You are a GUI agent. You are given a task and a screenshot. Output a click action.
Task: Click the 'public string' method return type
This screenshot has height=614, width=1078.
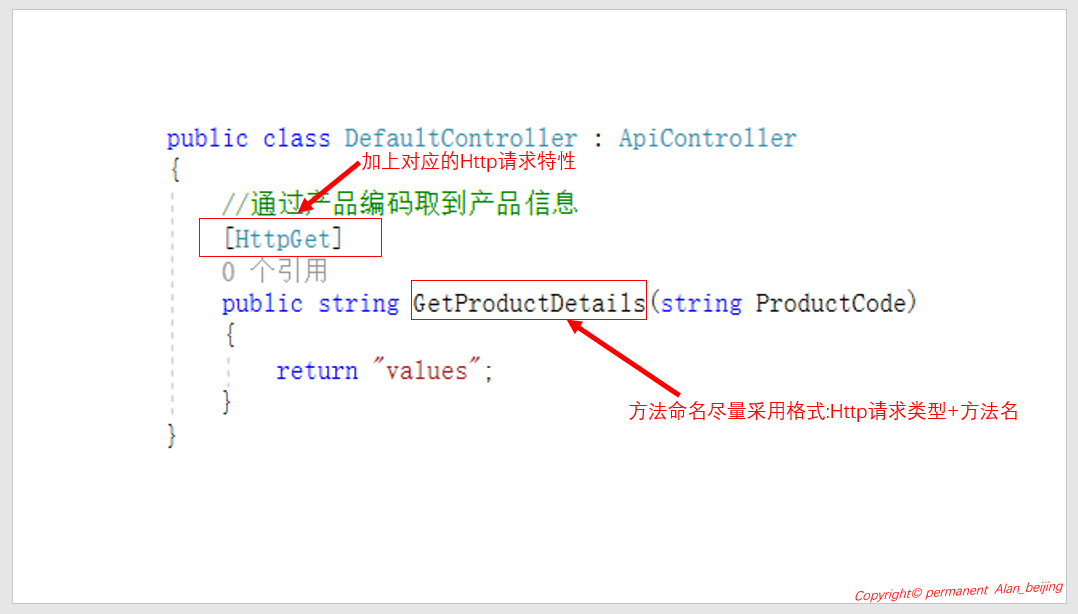click(310, 303)
